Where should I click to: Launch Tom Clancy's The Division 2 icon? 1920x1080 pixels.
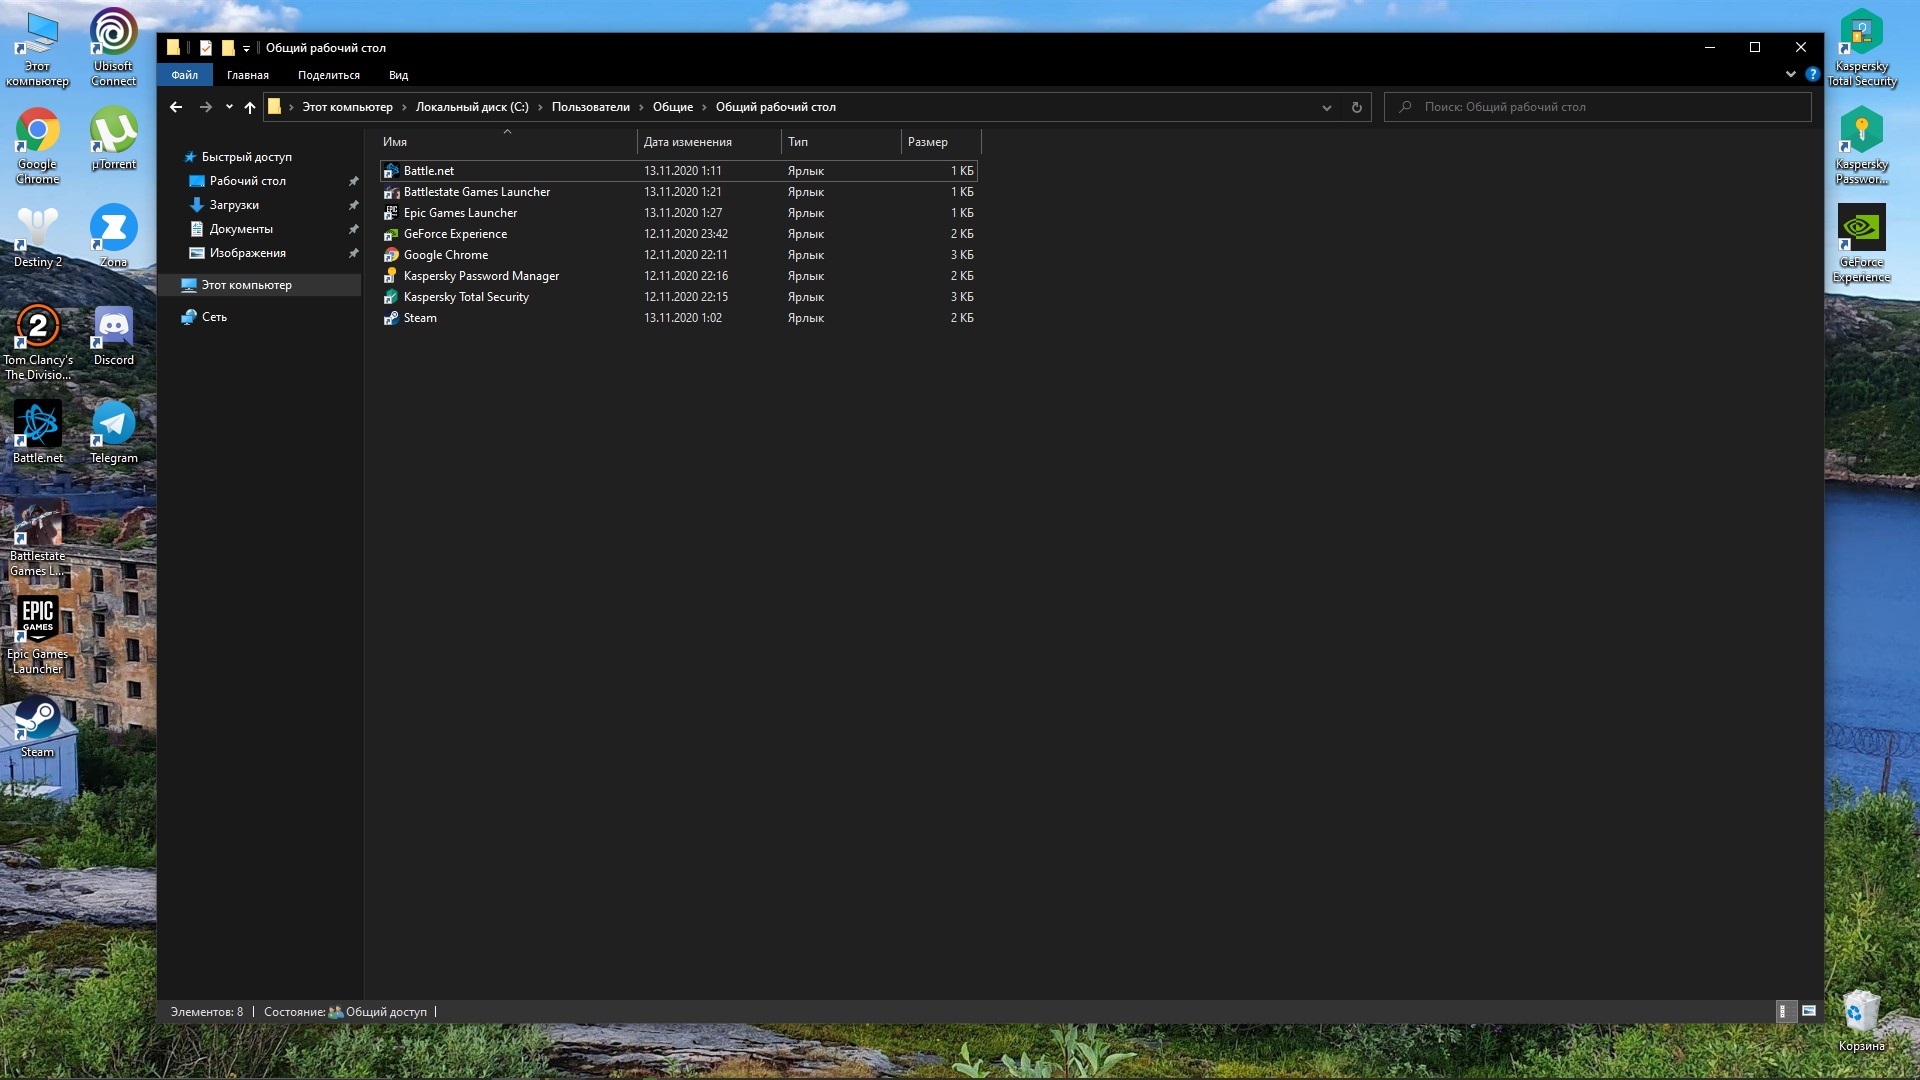tap(37, 341)
